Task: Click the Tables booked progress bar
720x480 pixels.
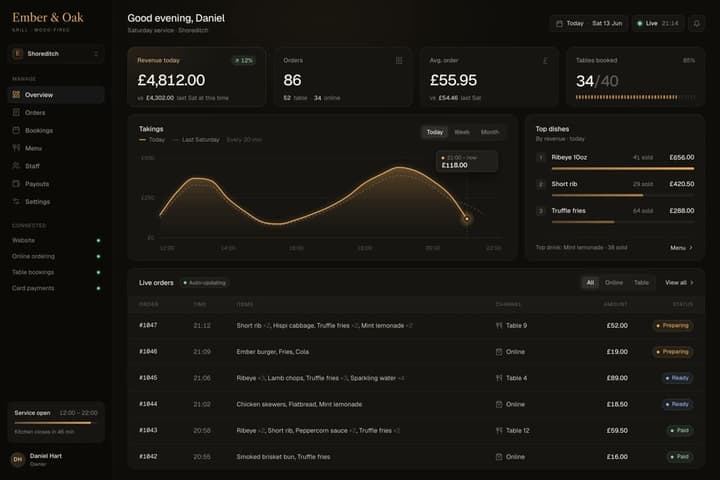Action: point(635,97)
